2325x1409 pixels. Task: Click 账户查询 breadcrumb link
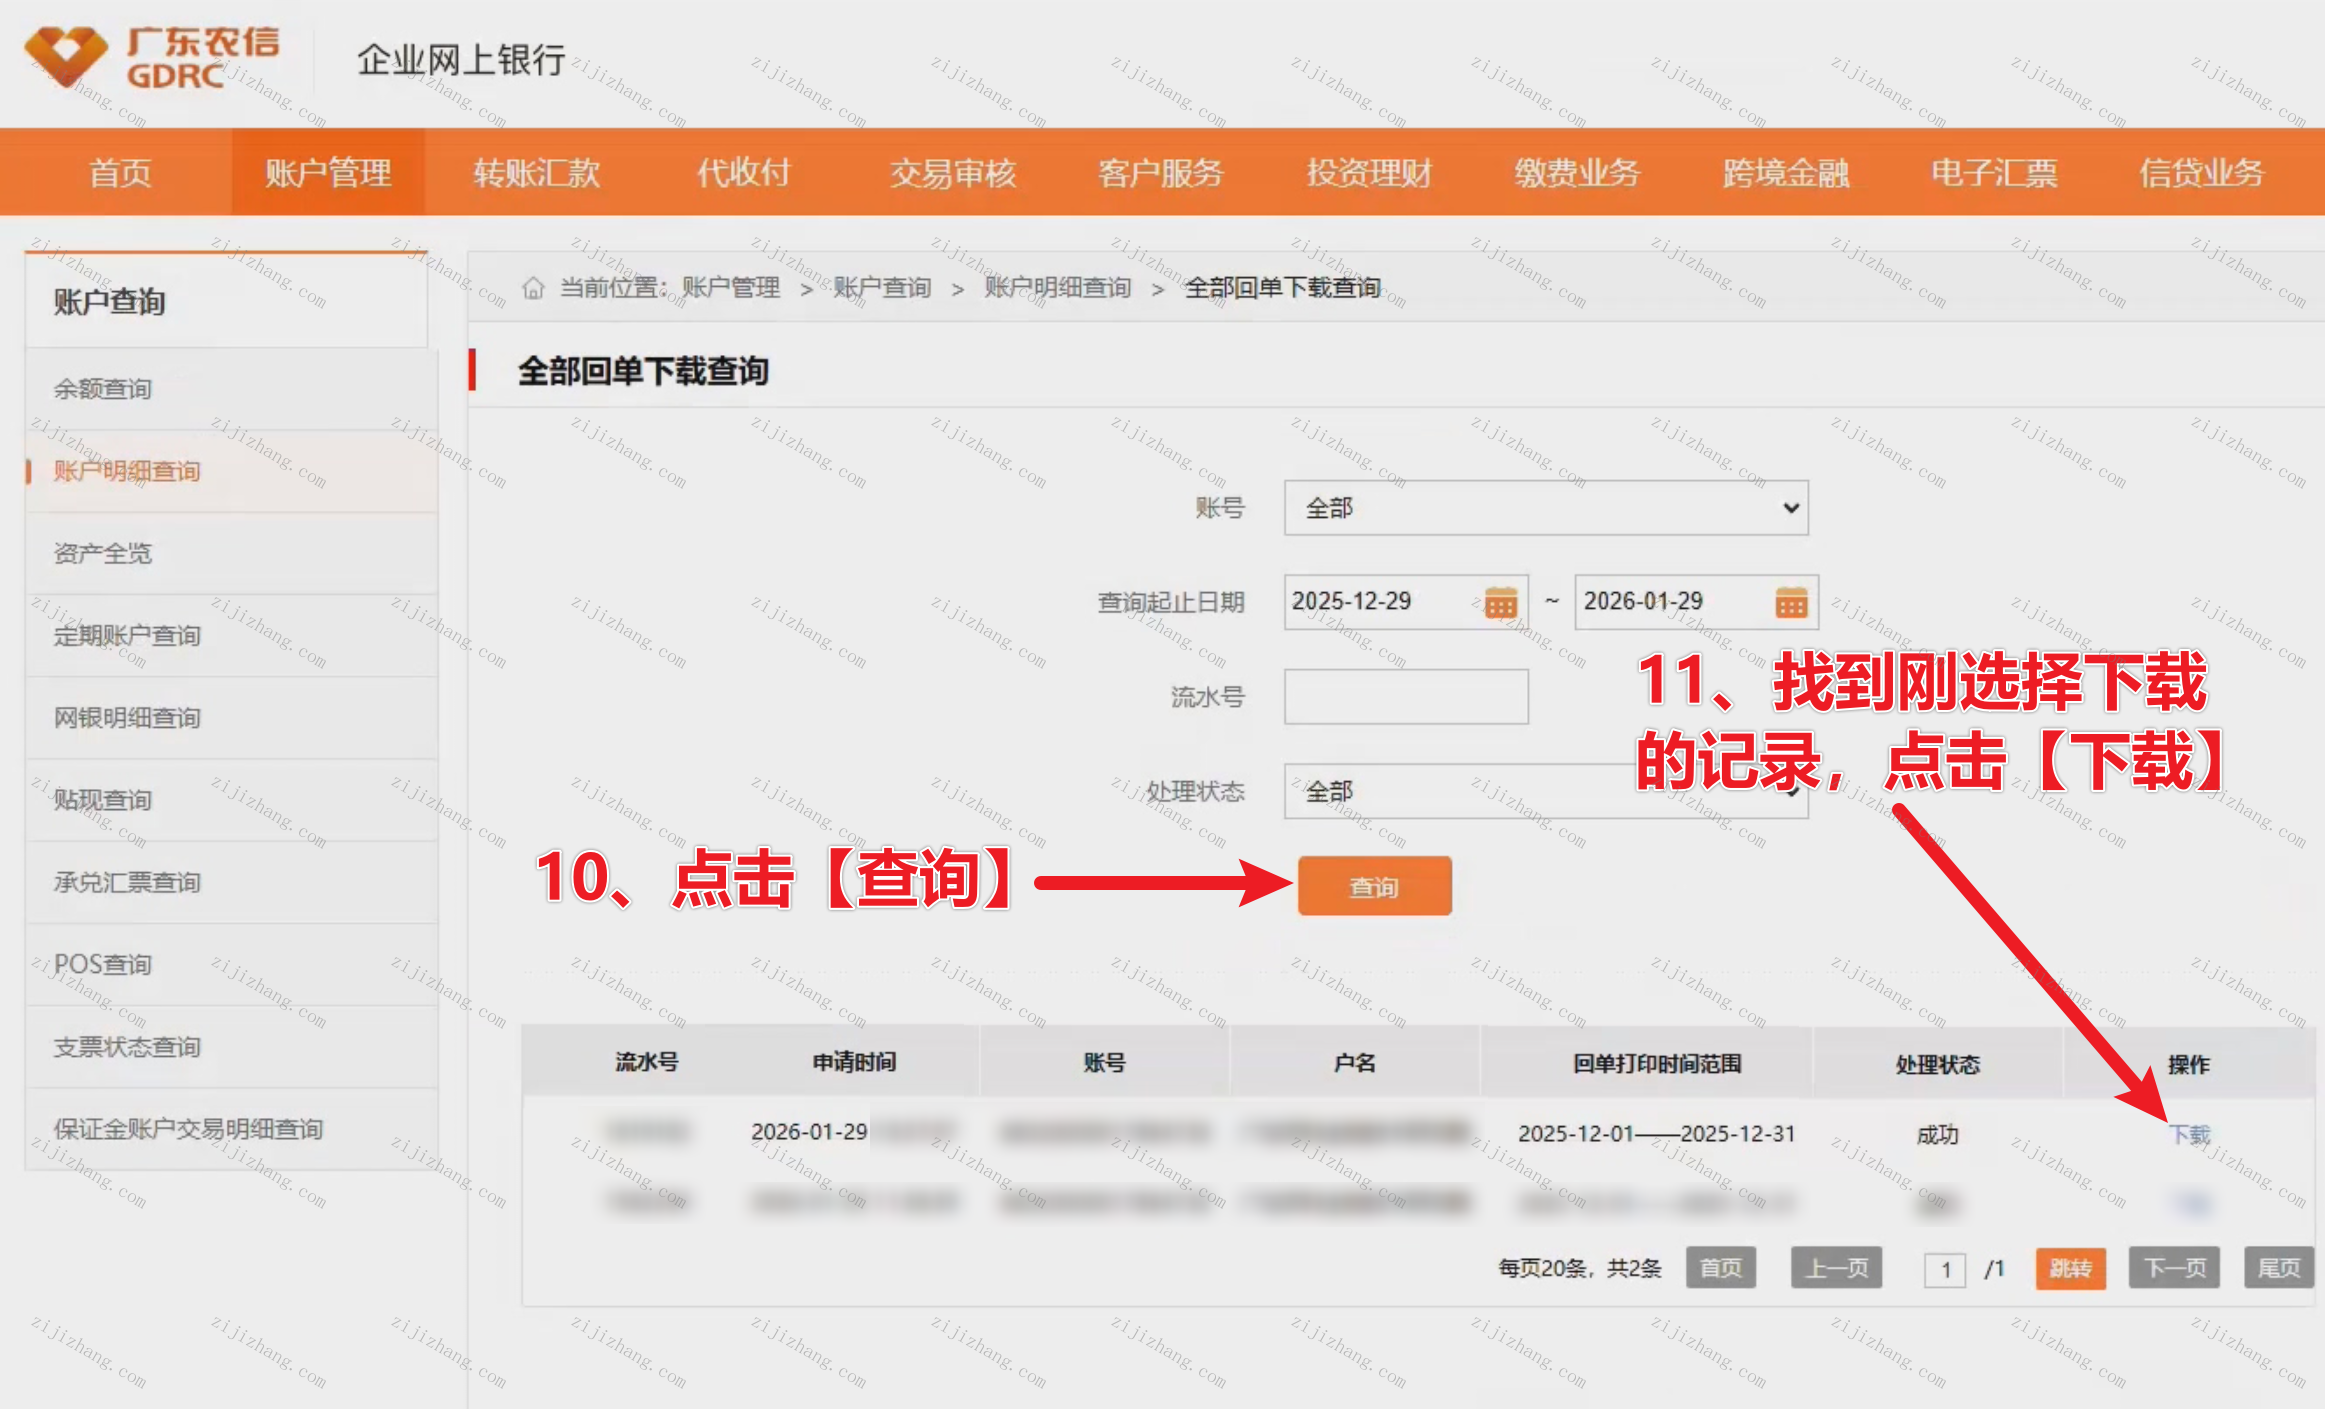tap(882, 288)
